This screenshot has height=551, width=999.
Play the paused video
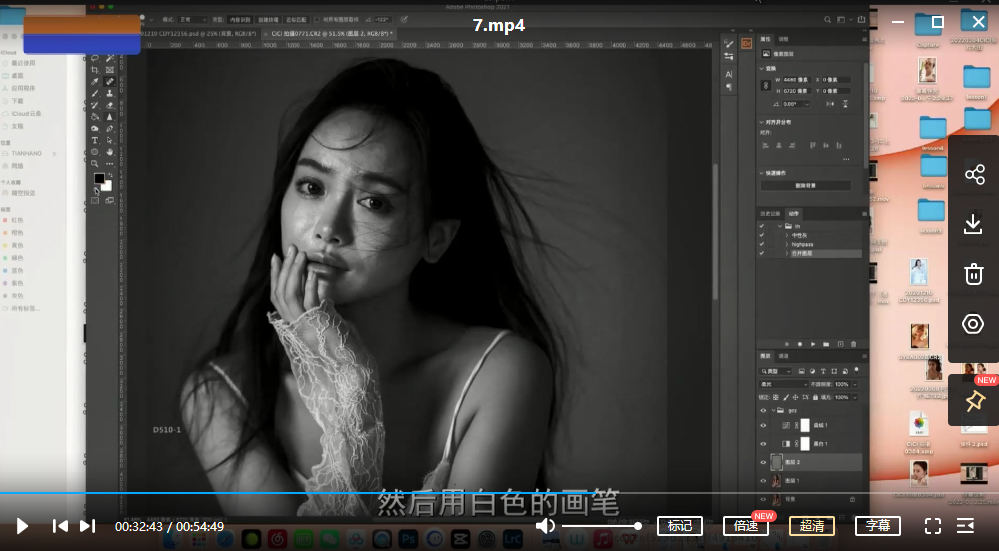coord(21,526)
